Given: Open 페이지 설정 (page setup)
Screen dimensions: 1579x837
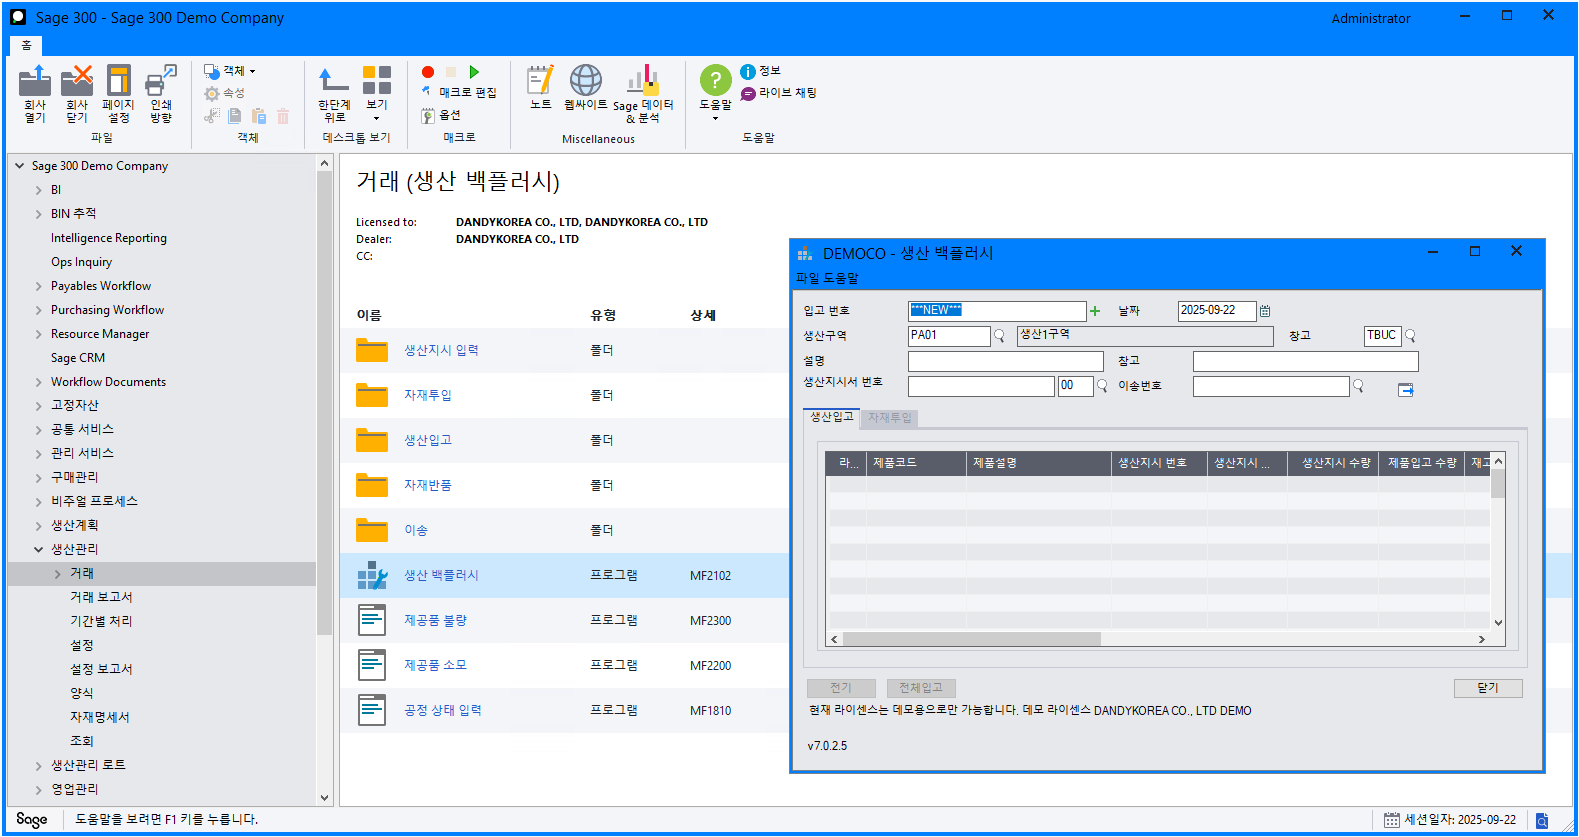Looking at the screenshot, I should 118,94.
